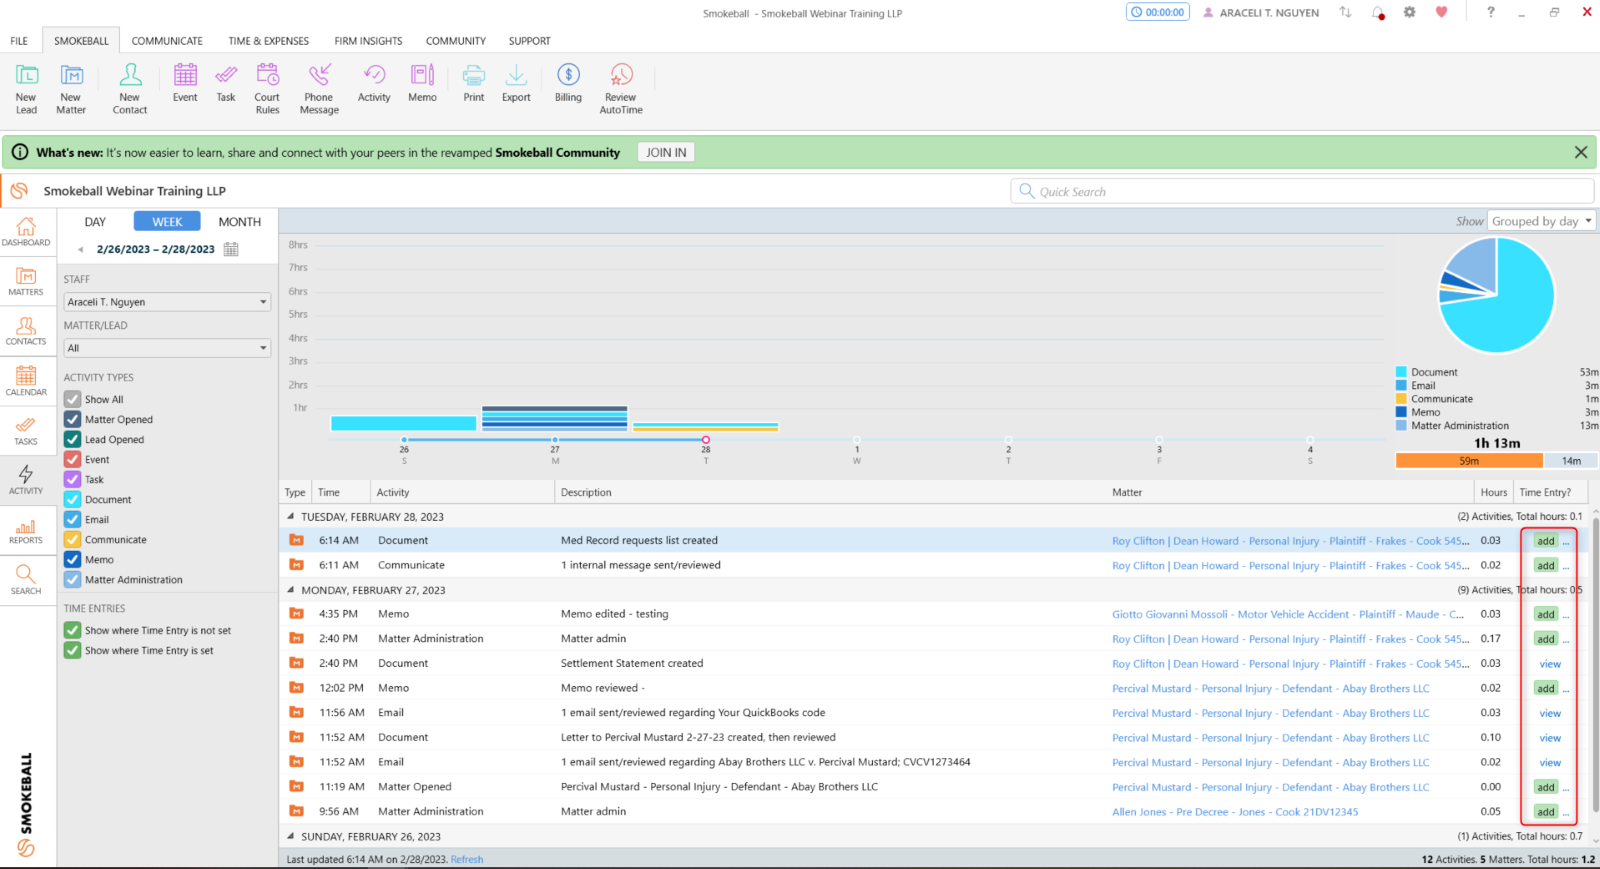1600x869 pixels.
Task: Click the New Lead ribbon icon
Action: coord(26,88)
